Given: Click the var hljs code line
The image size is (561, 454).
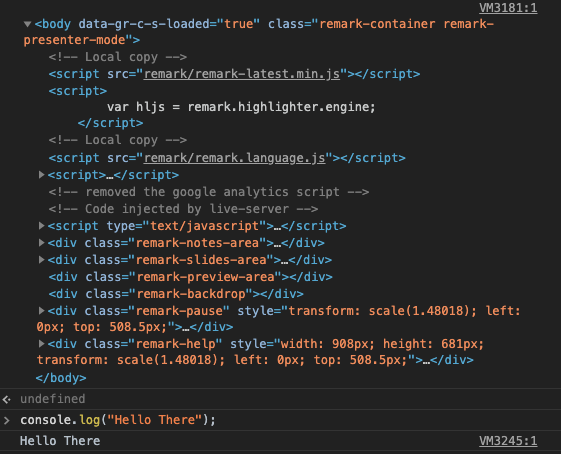Looking at the screenshot, I should click(x=241, y=107).
